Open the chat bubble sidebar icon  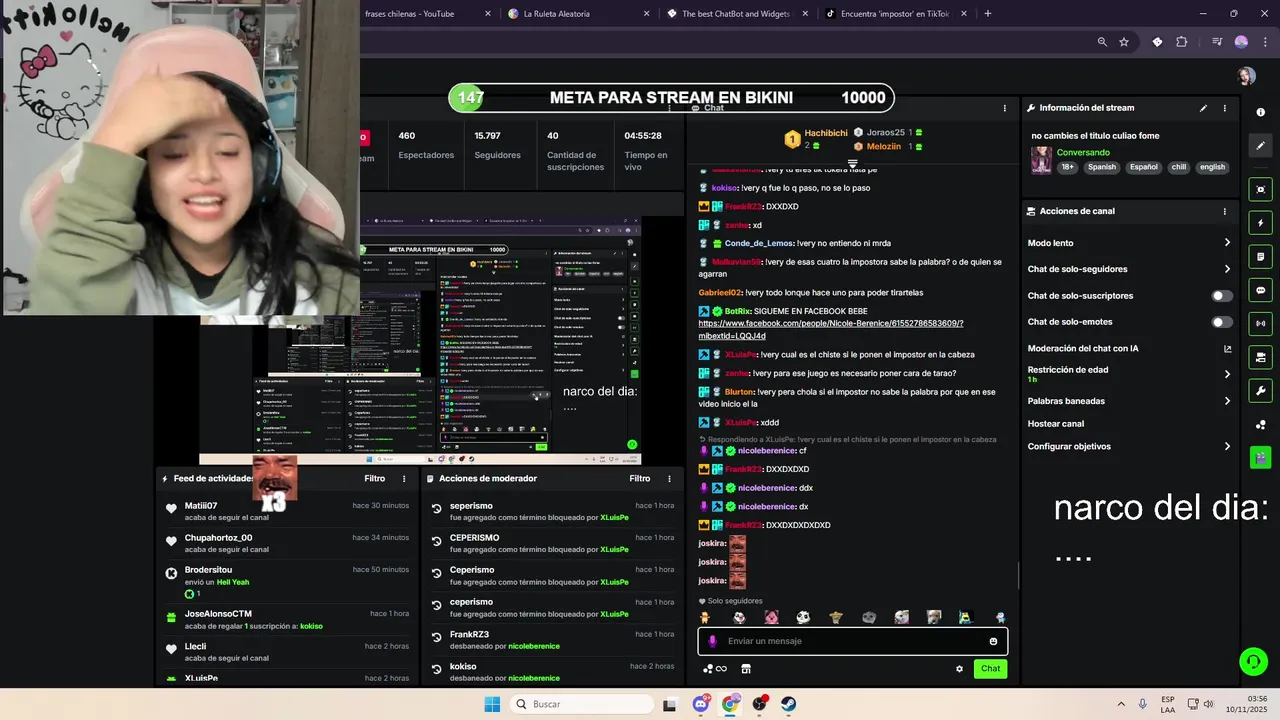(x=1260, y=290)
